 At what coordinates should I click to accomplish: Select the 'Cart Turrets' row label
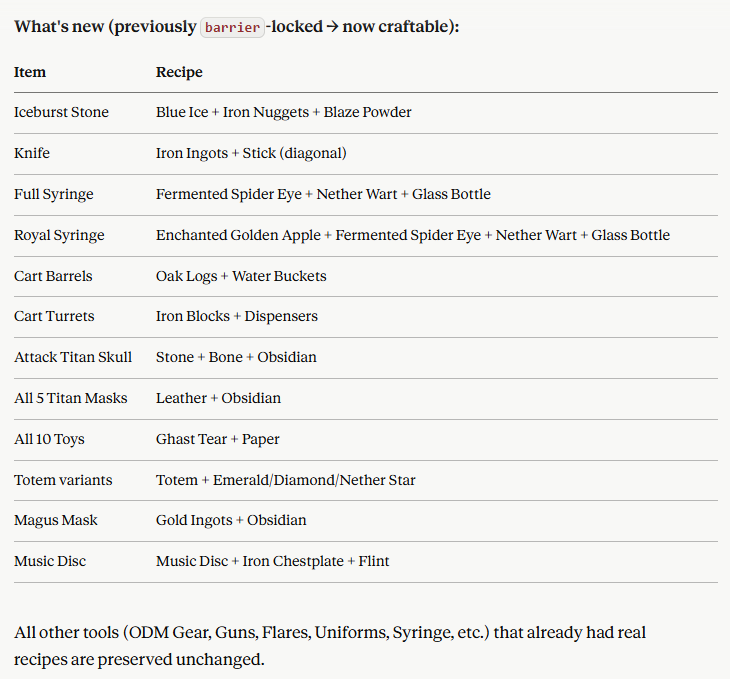(x=54, y=316)
